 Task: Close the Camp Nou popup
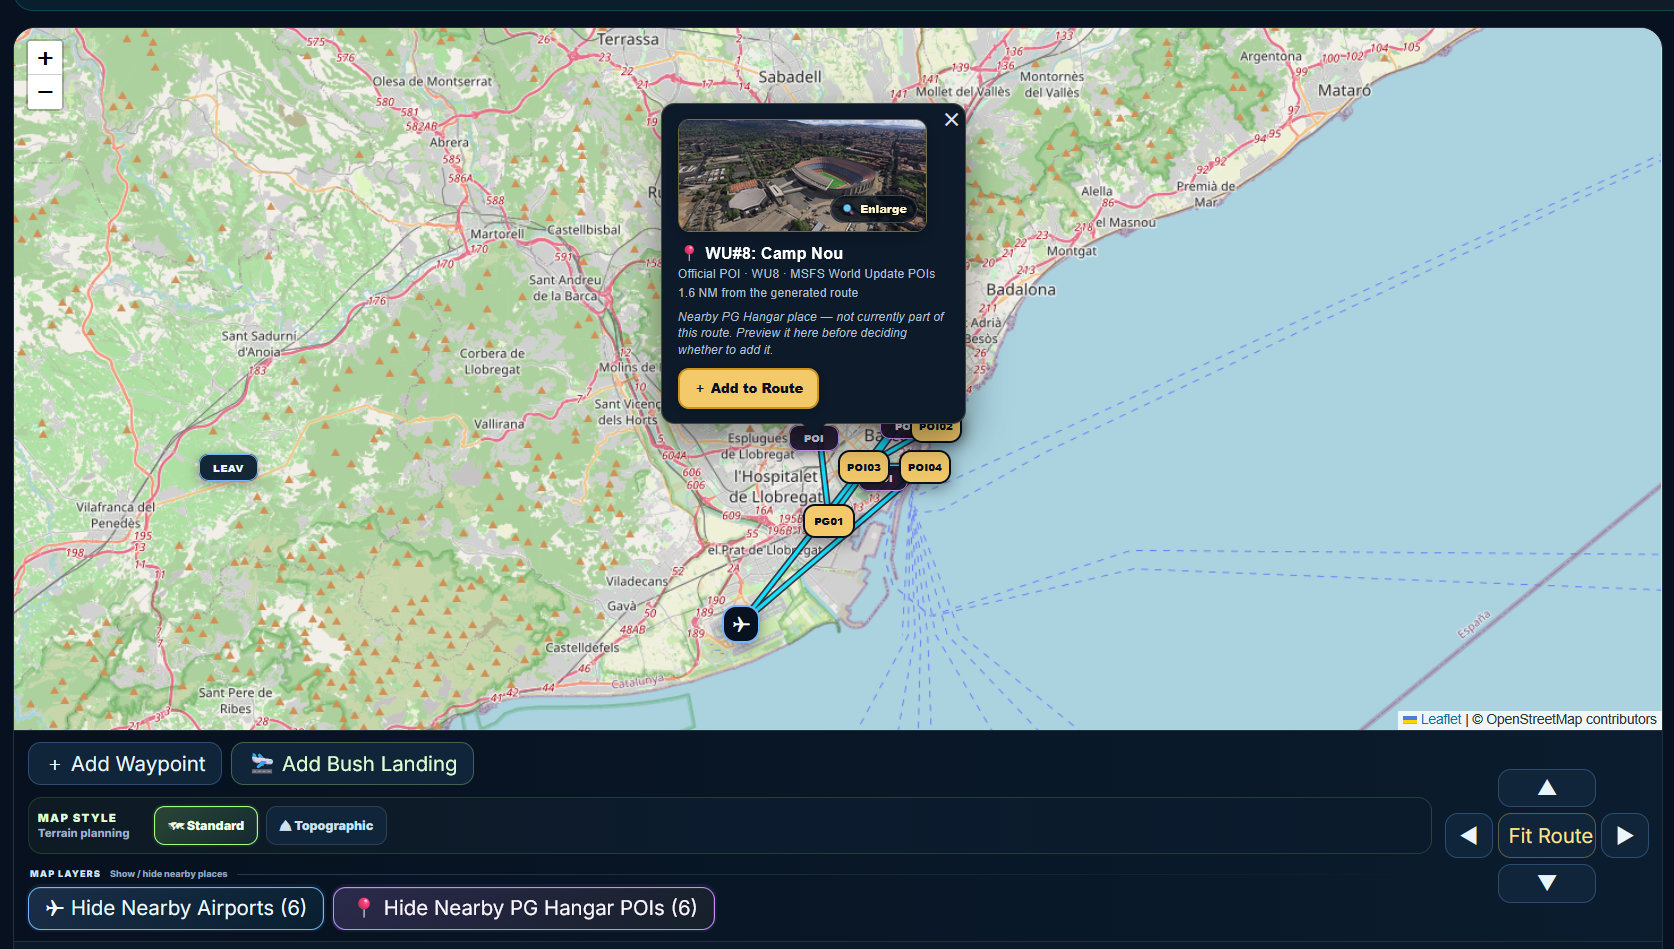(951, 120)
